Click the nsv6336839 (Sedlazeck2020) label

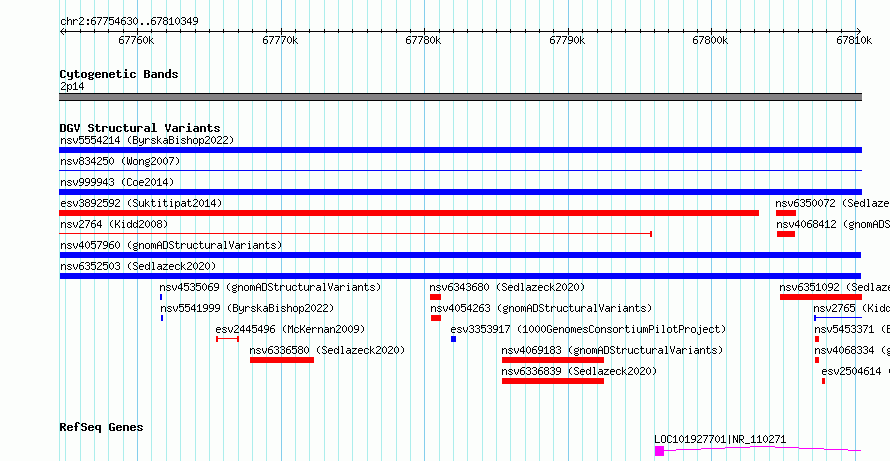click(x=579, y=371)
